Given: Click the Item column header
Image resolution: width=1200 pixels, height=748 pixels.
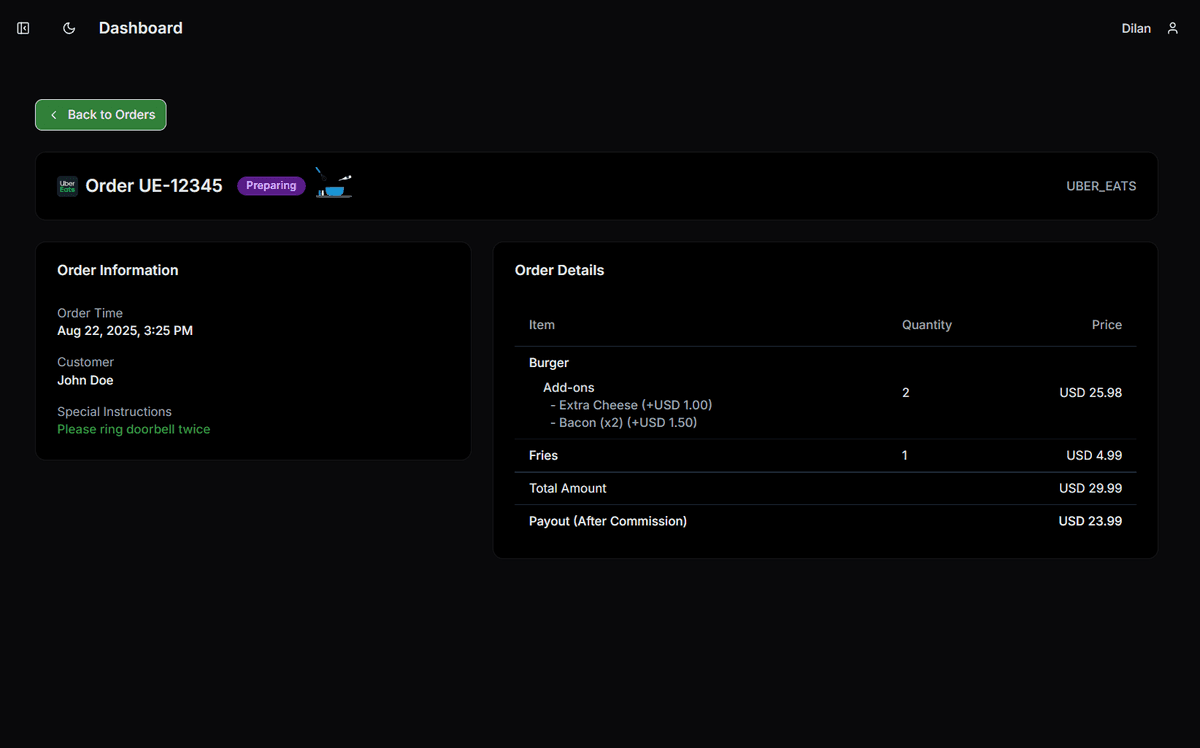Looking at the screenshot, I should [542, 325].
